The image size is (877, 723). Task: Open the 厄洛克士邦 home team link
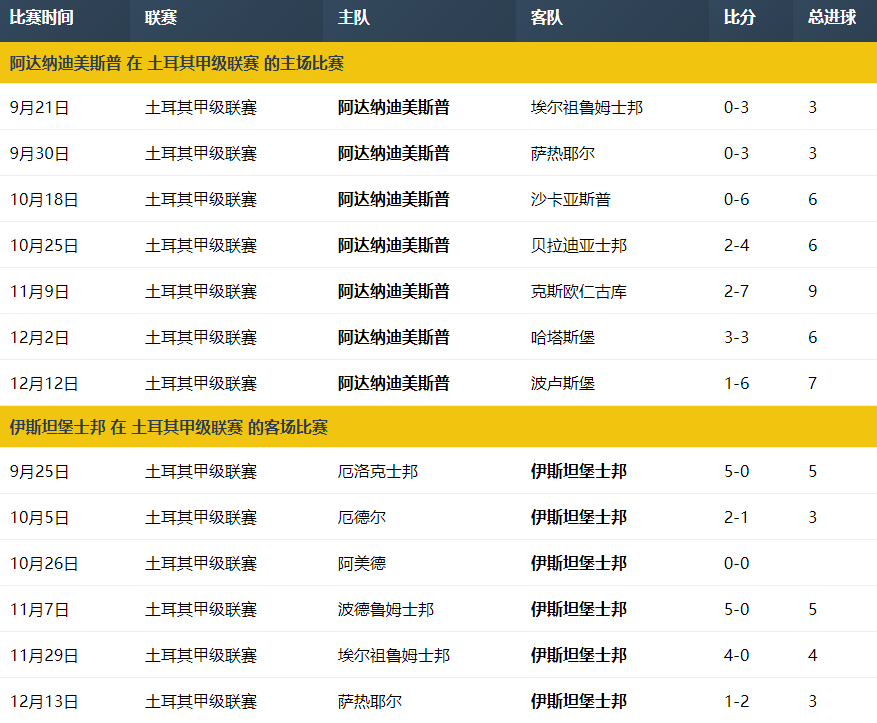coord(377,471)
